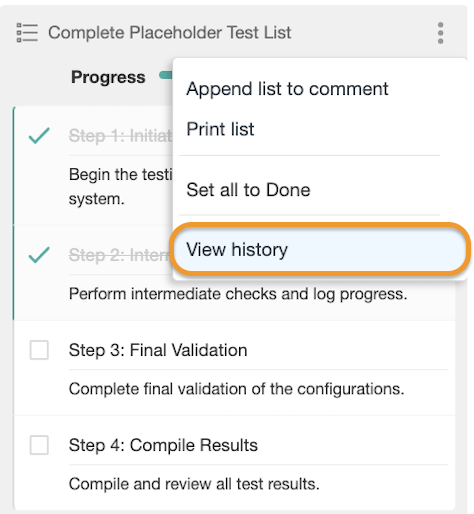The height and width of the screenshot is (514, 474).
Task: Click the 'Complete final validation of the configurations' description
Action: coord(237,389)
